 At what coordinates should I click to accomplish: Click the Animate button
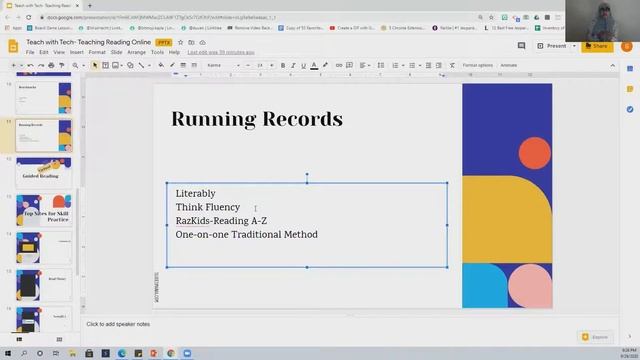[x=509, y=65]
